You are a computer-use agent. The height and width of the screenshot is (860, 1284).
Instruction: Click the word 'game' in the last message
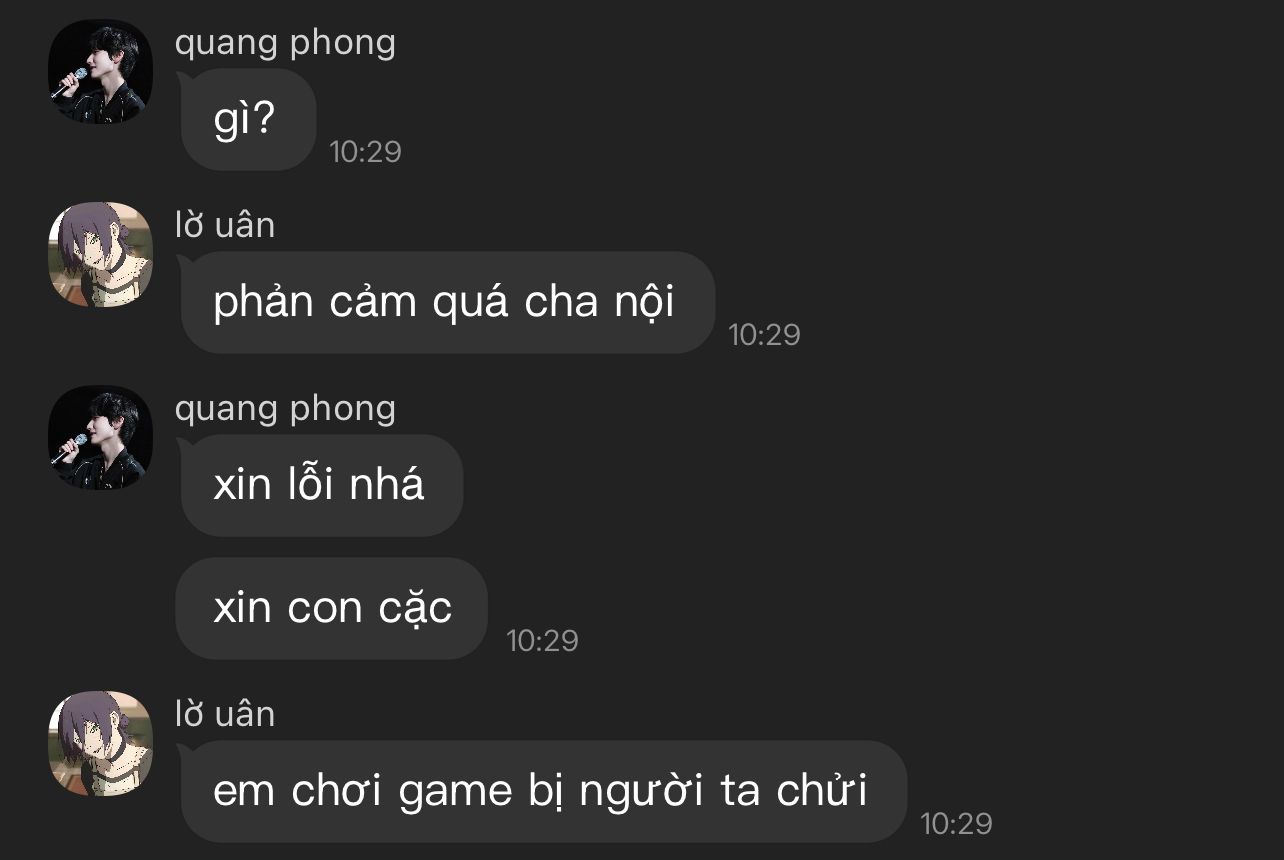point(456,793)
